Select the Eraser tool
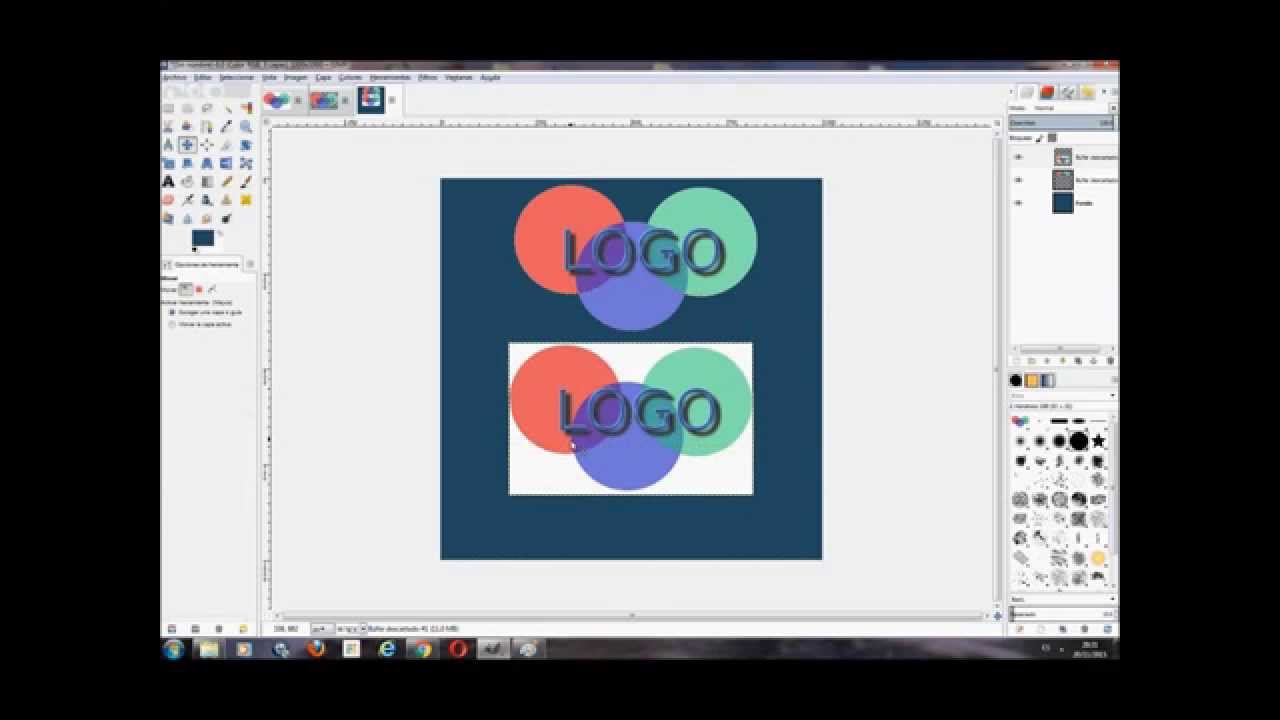1280x720 pixels. pos(168,200)
